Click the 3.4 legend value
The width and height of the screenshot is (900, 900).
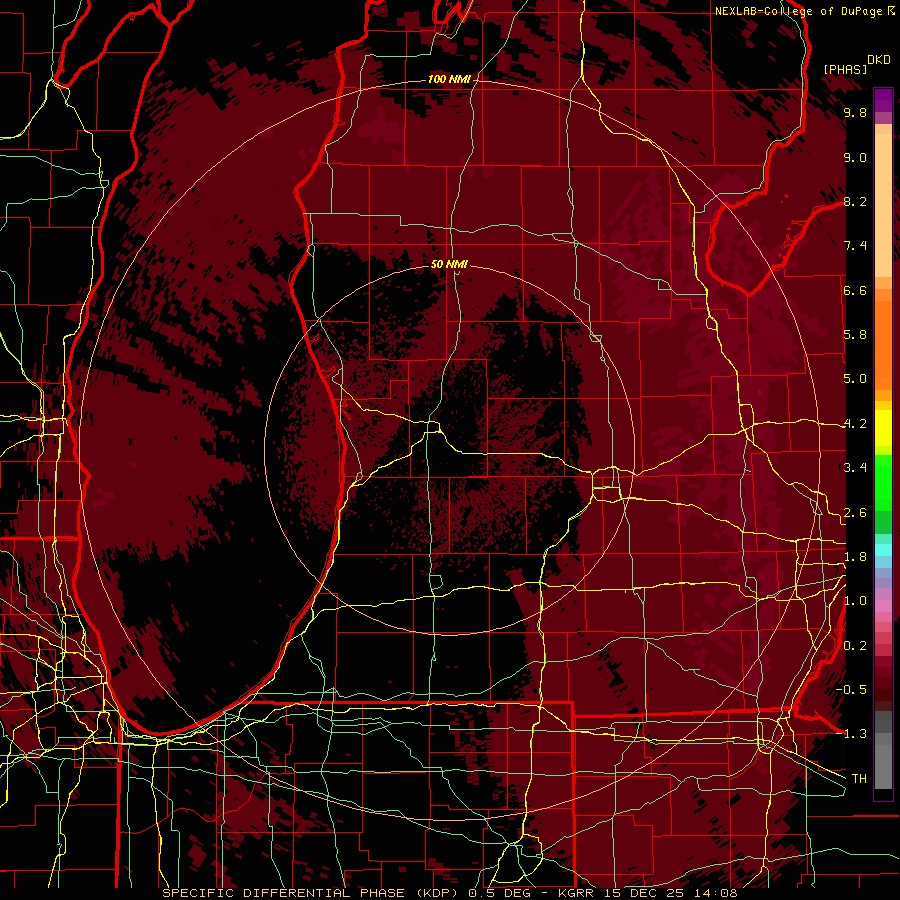coord(855,468)
